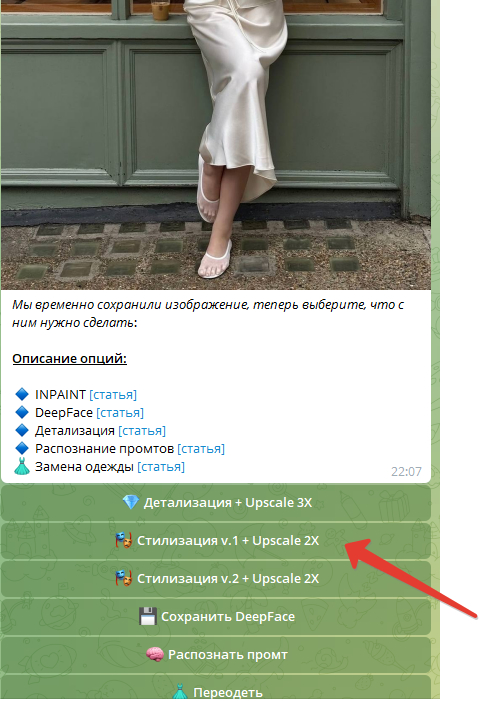Open the DeepFace статья link
Viewport: 479px width, 701px height.
pyautogui.click(x=120, y=413)
